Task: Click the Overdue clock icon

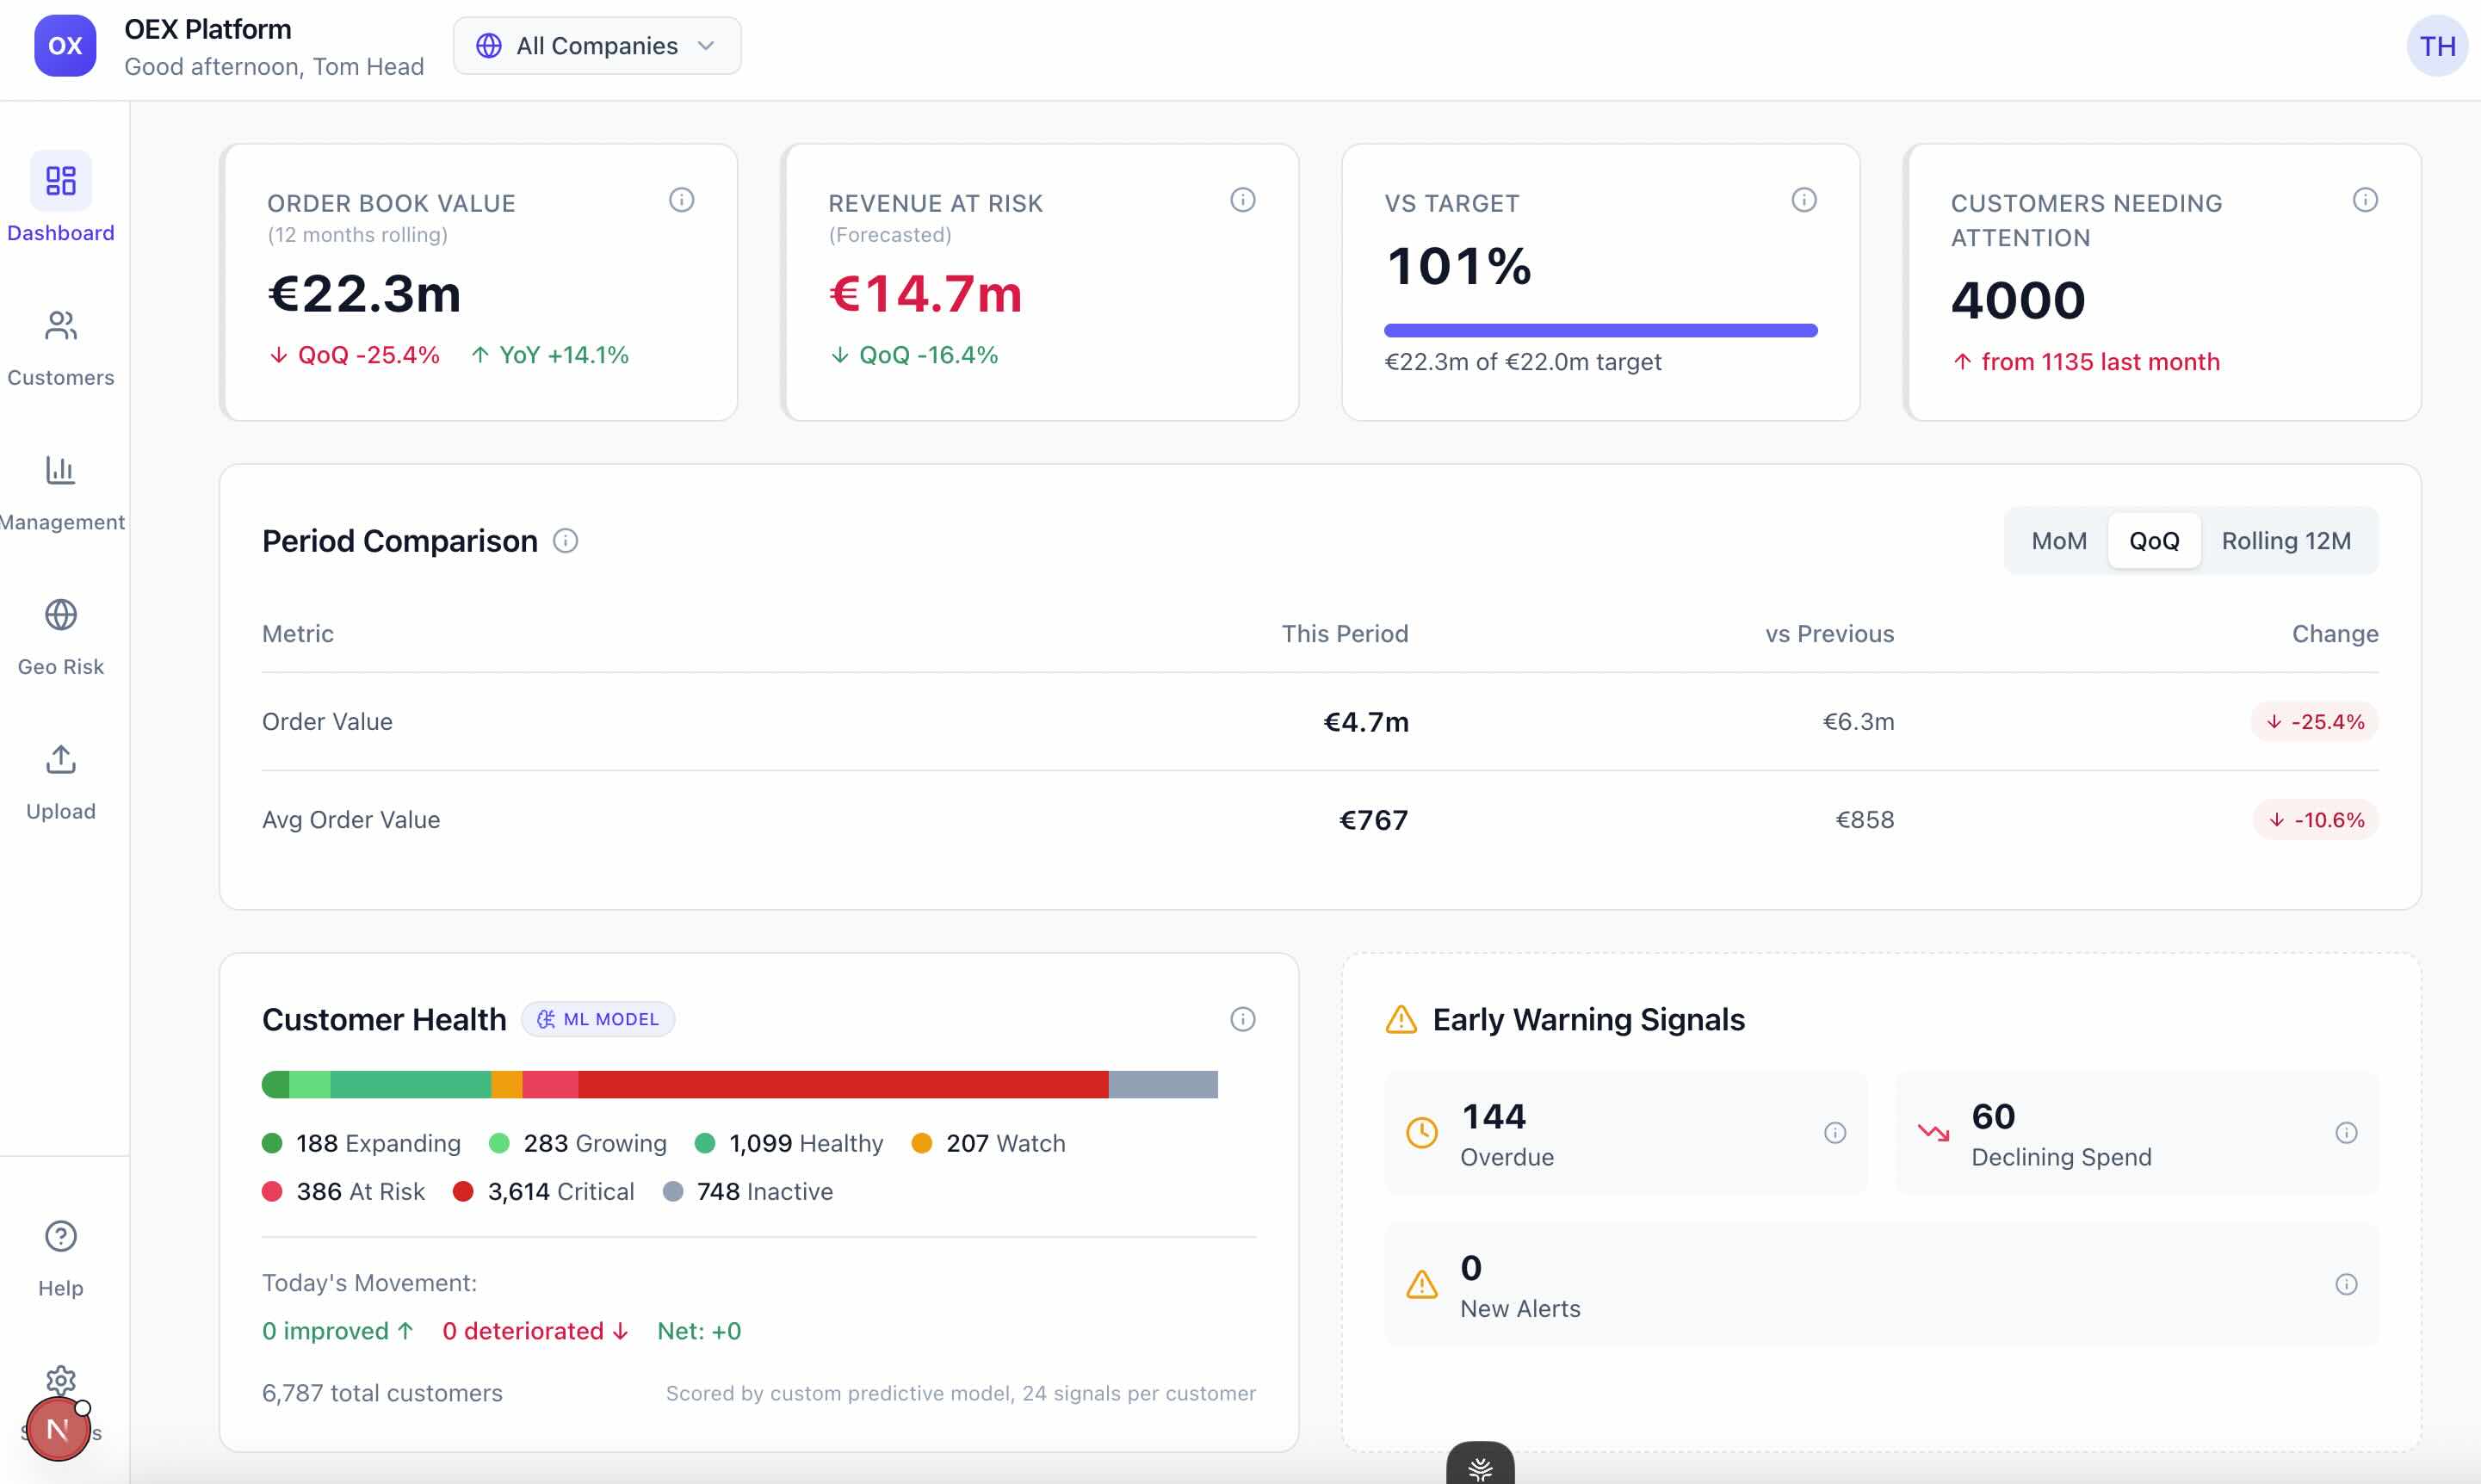Action: coord(1422,1133)
